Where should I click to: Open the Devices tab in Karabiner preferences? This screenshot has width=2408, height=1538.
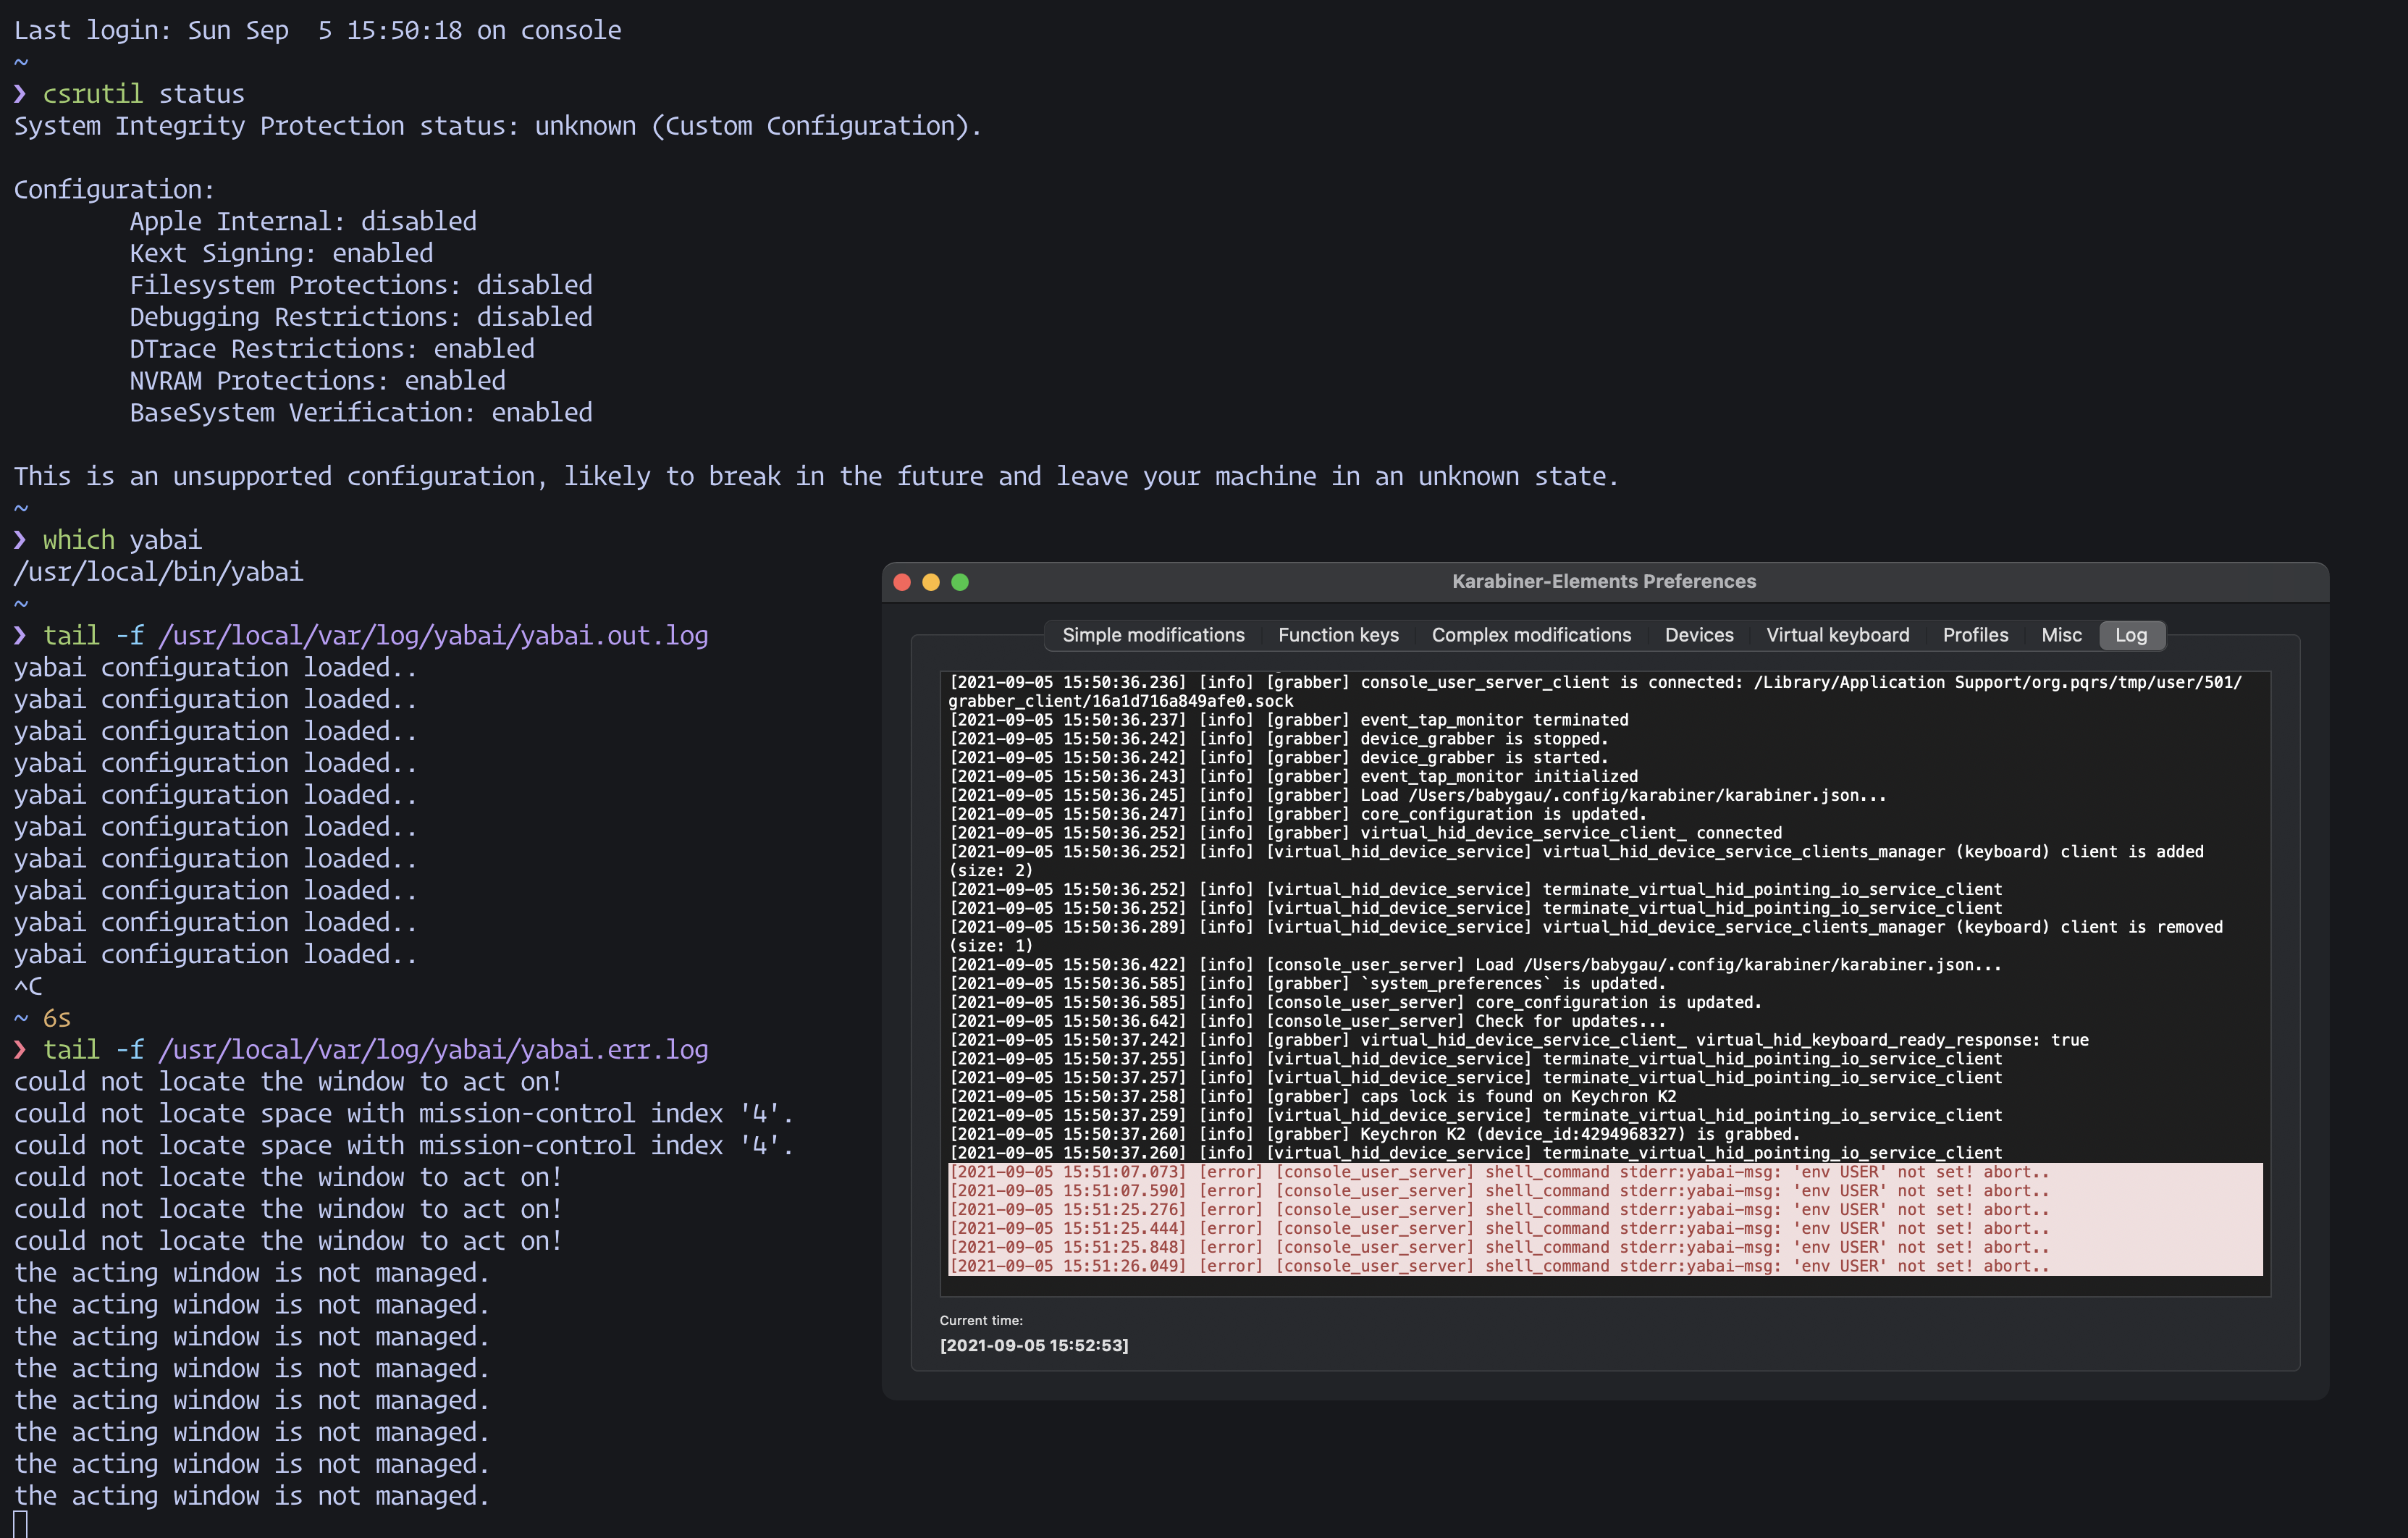(x=1699, y=635)
